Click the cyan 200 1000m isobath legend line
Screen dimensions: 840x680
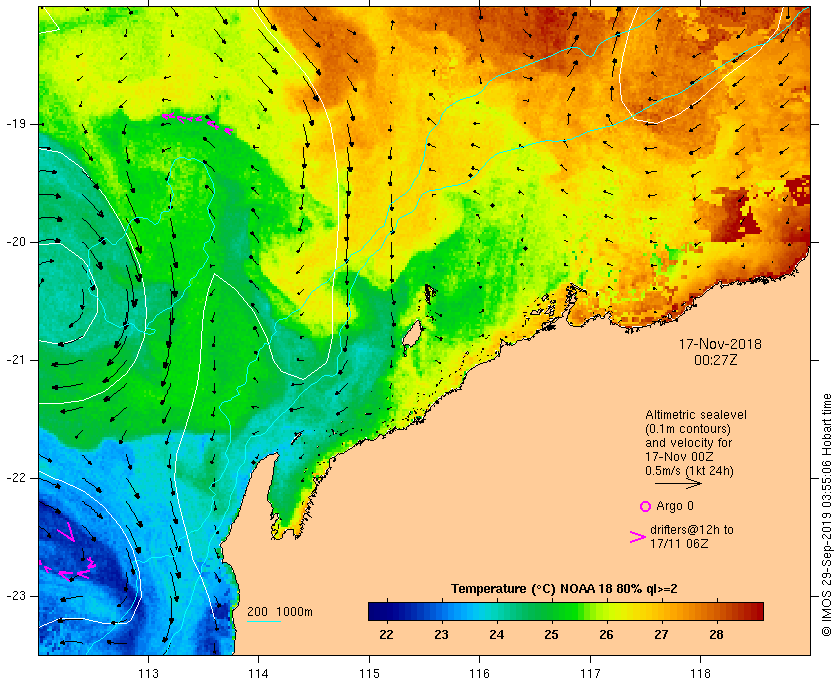pyautogui.click(x=264, y=622)
